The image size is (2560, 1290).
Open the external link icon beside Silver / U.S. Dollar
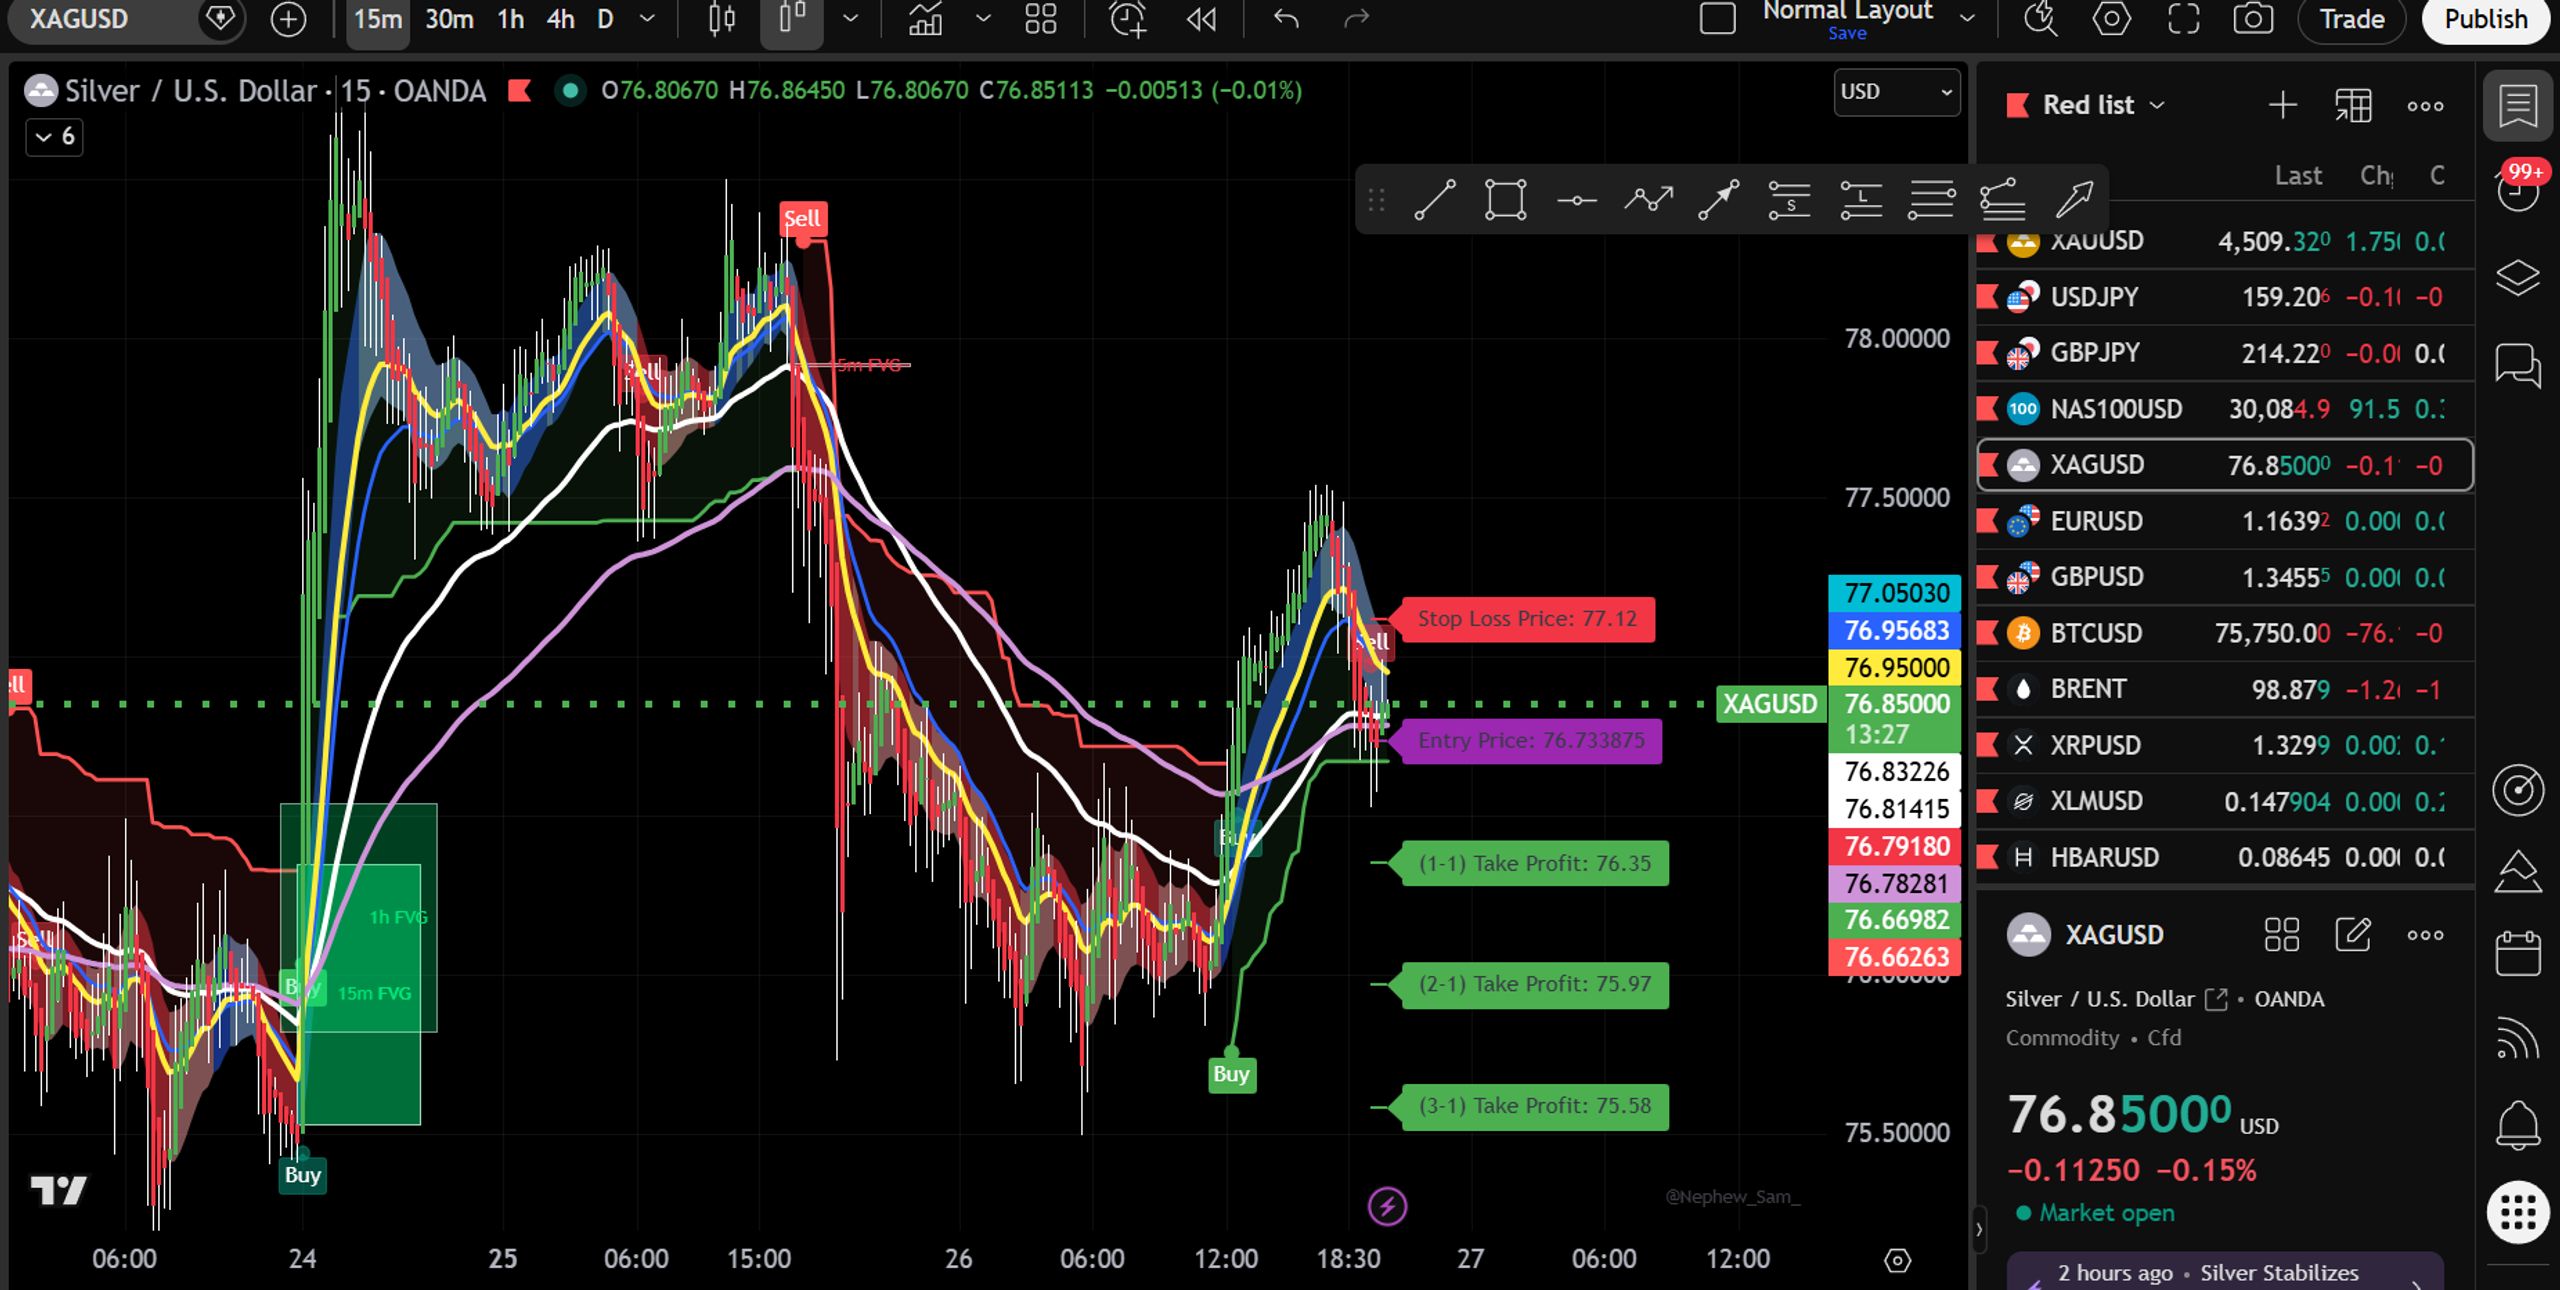[x=2216, y=999]
